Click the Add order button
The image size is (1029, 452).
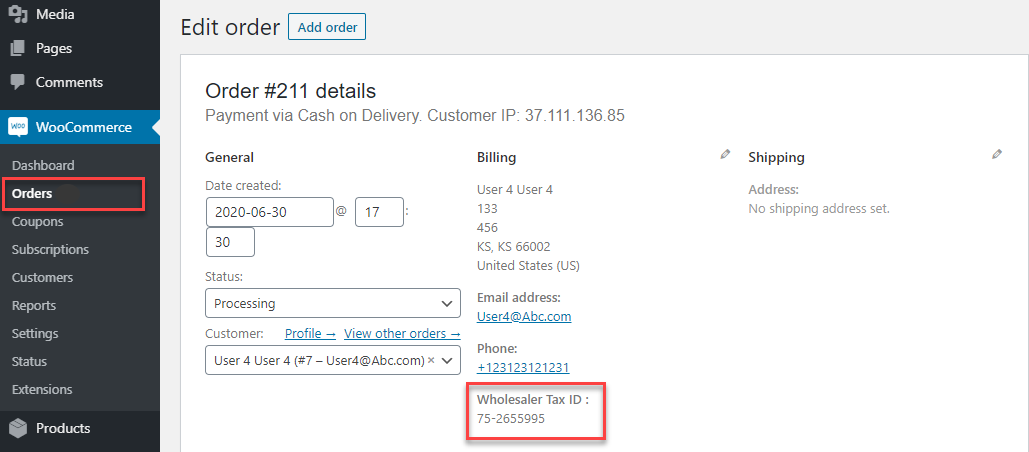(327, 27)
